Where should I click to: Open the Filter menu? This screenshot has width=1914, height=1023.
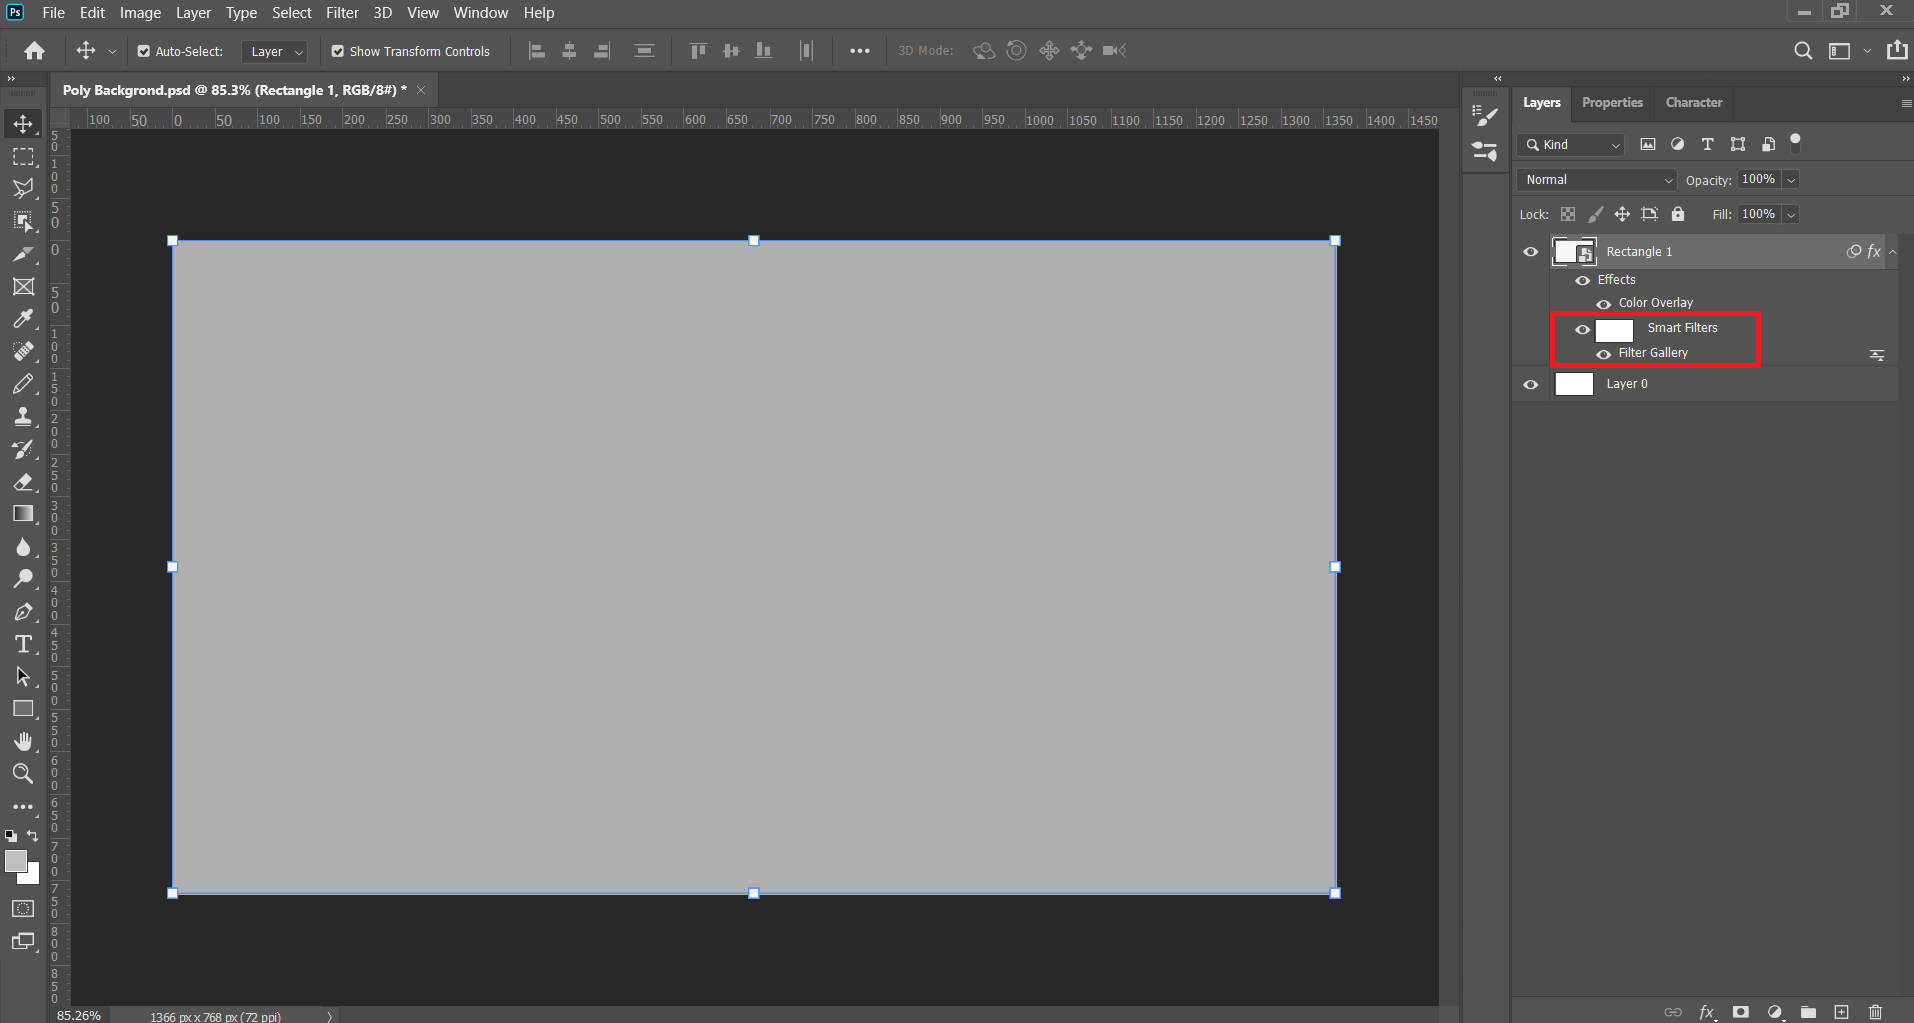click(x=342, y=13)
